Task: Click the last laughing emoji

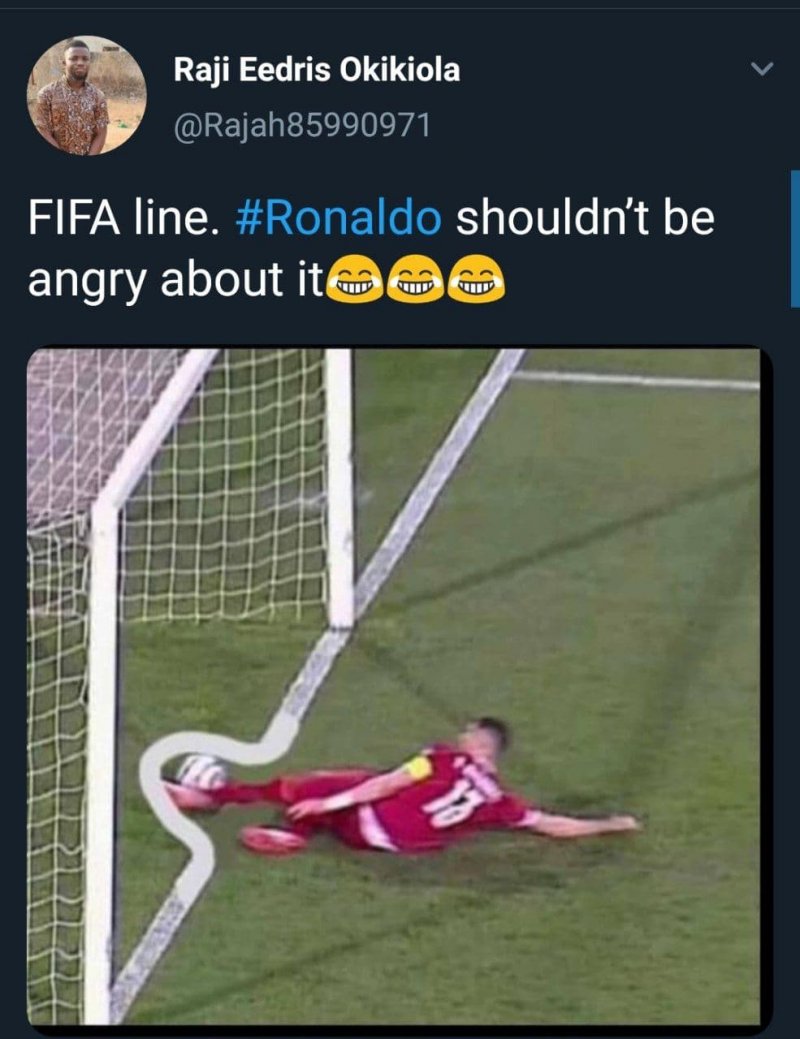Action: [475, 280]
